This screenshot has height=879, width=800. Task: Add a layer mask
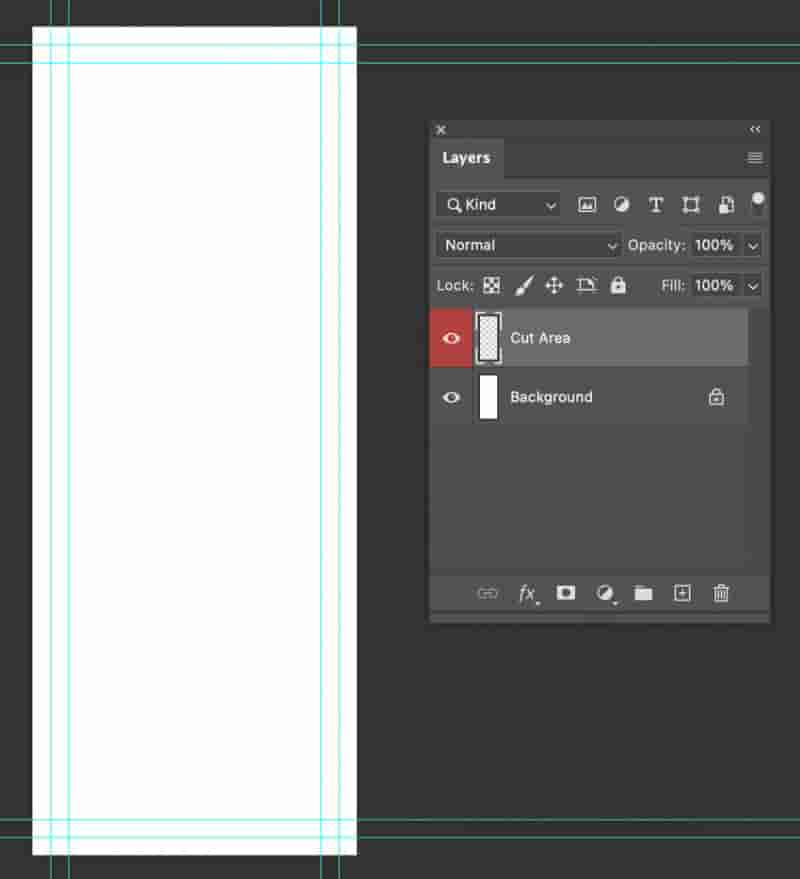566,593
